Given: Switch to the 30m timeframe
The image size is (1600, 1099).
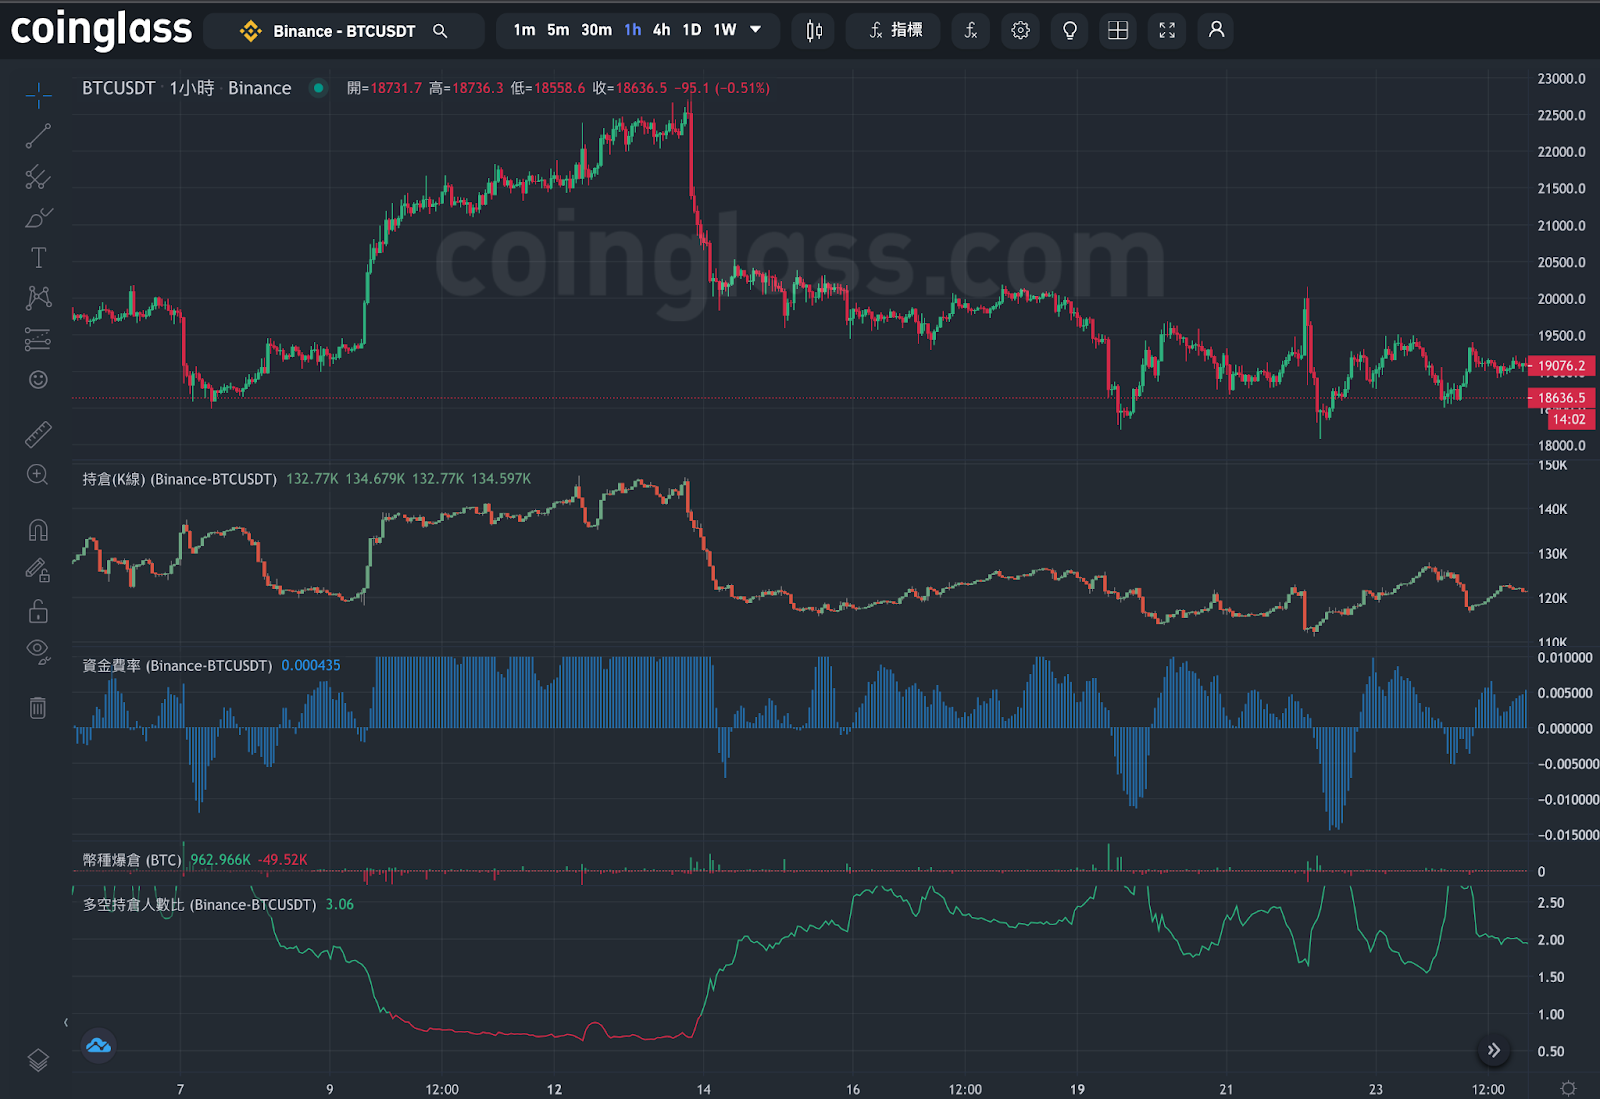Looking at the screenshot, I should [596, 30].
